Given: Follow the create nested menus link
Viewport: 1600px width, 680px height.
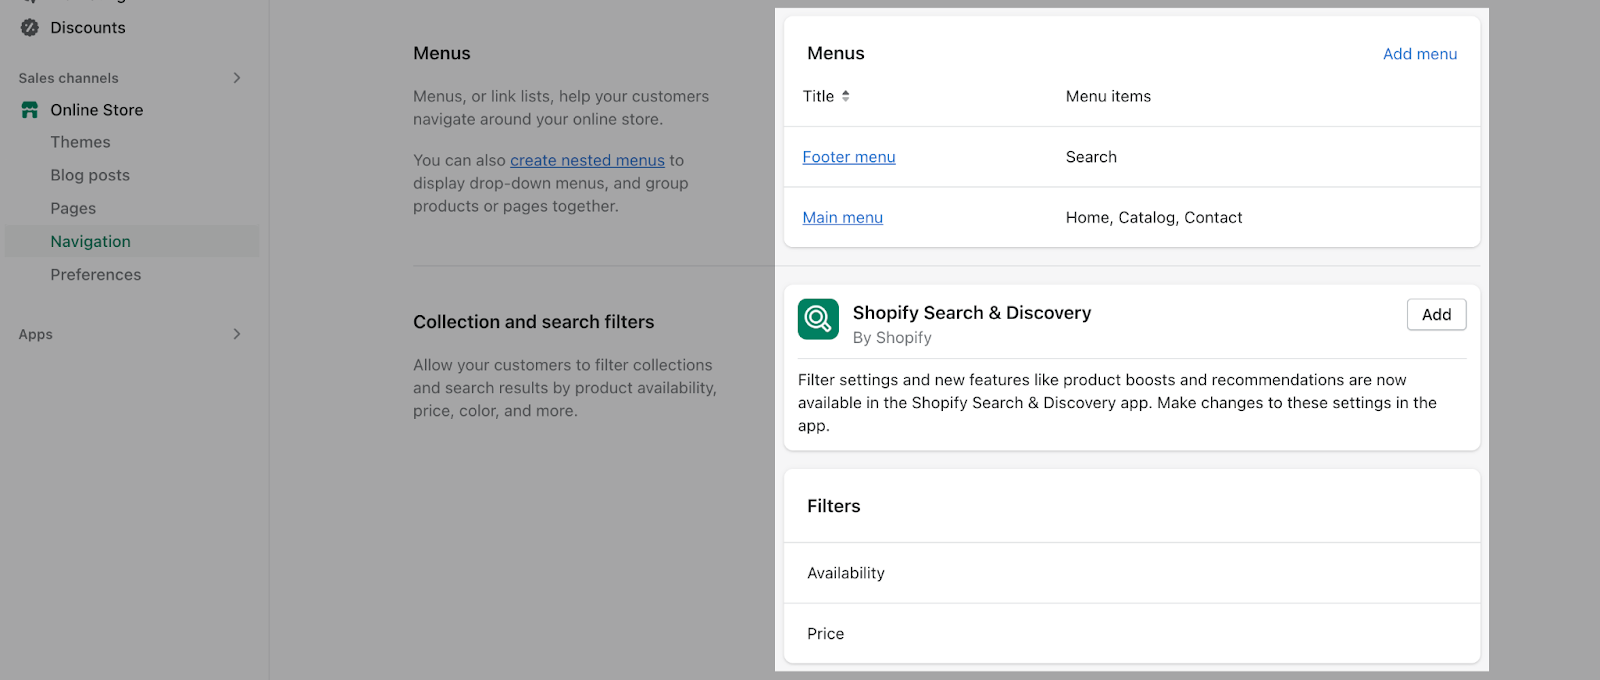Looking at the screenshot, I should (587, 160).
